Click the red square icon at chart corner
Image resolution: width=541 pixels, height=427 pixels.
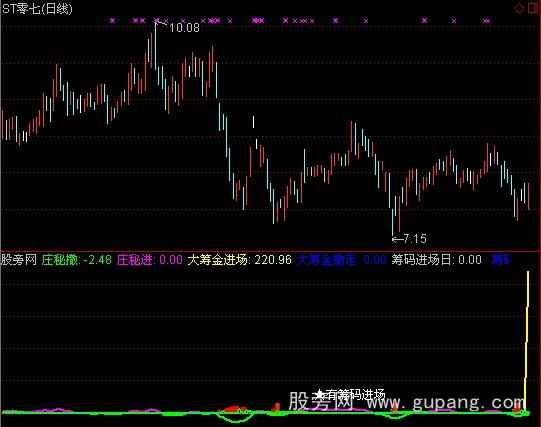click(x=533, y=8)
